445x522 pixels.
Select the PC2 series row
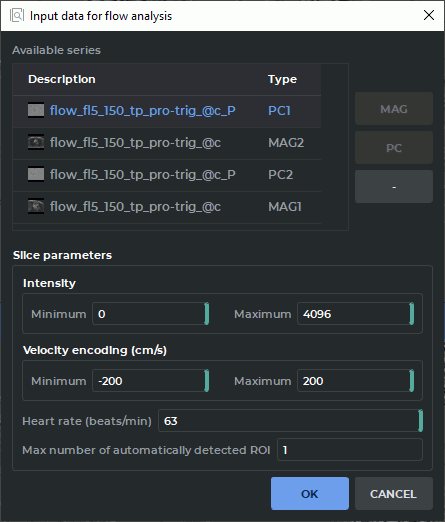pos(167,175)
